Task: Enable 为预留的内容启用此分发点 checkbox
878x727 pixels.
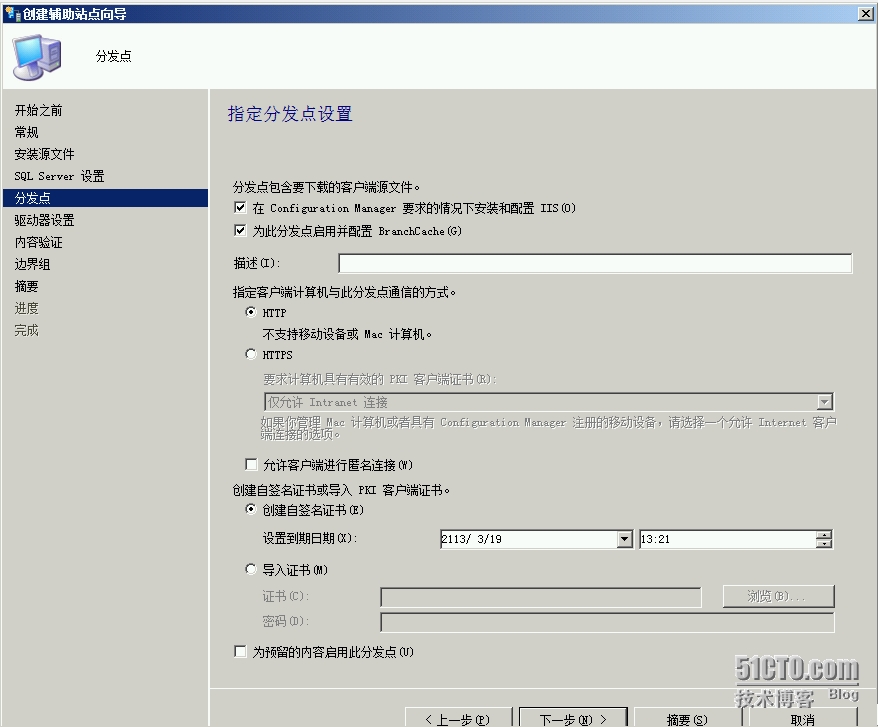Action: (240, 651)
